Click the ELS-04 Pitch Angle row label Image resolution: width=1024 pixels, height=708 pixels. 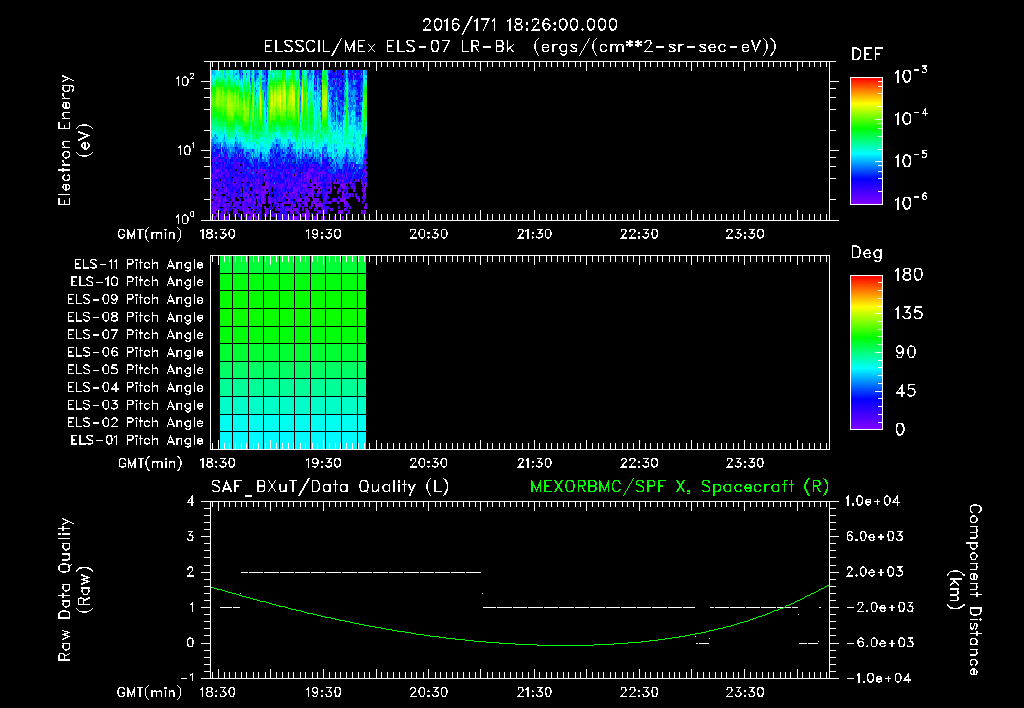tap(136, 388)
